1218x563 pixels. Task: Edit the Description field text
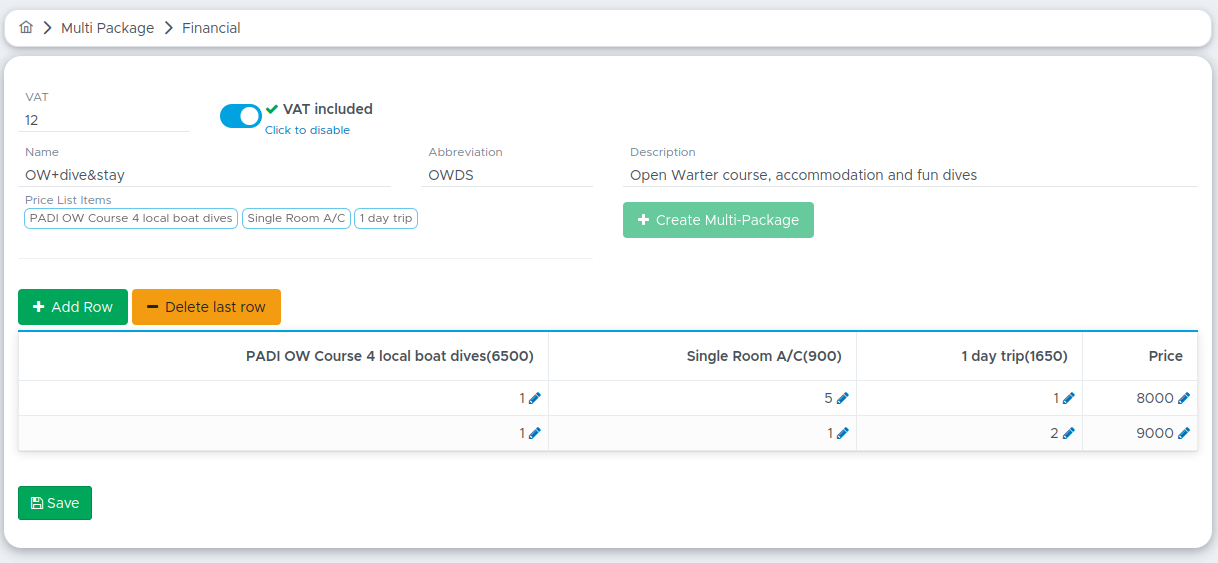pos(910,175)
